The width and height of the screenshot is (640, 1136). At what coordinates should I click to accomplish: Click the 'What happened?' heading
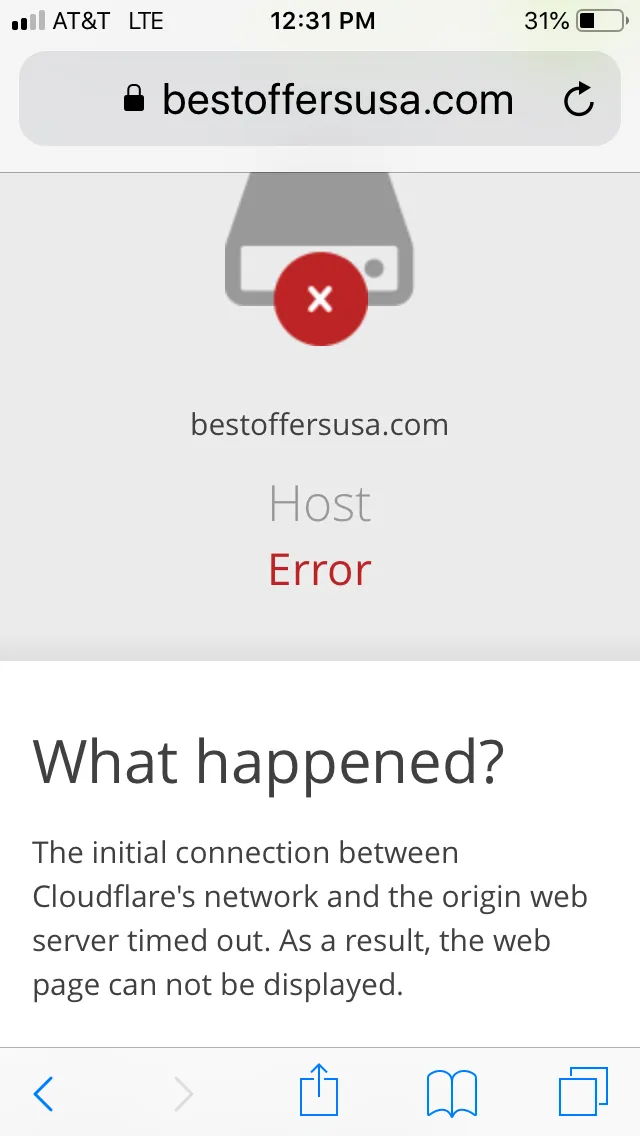268,761
